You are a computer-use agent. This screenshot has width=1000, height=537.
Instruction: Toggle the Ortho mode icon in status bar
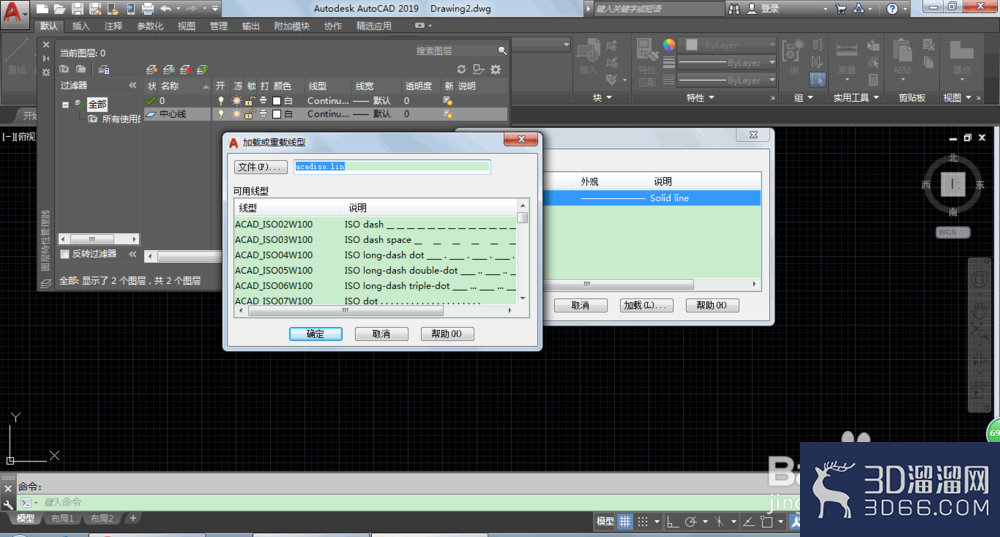pyautogui.click(x=672, y=521)
